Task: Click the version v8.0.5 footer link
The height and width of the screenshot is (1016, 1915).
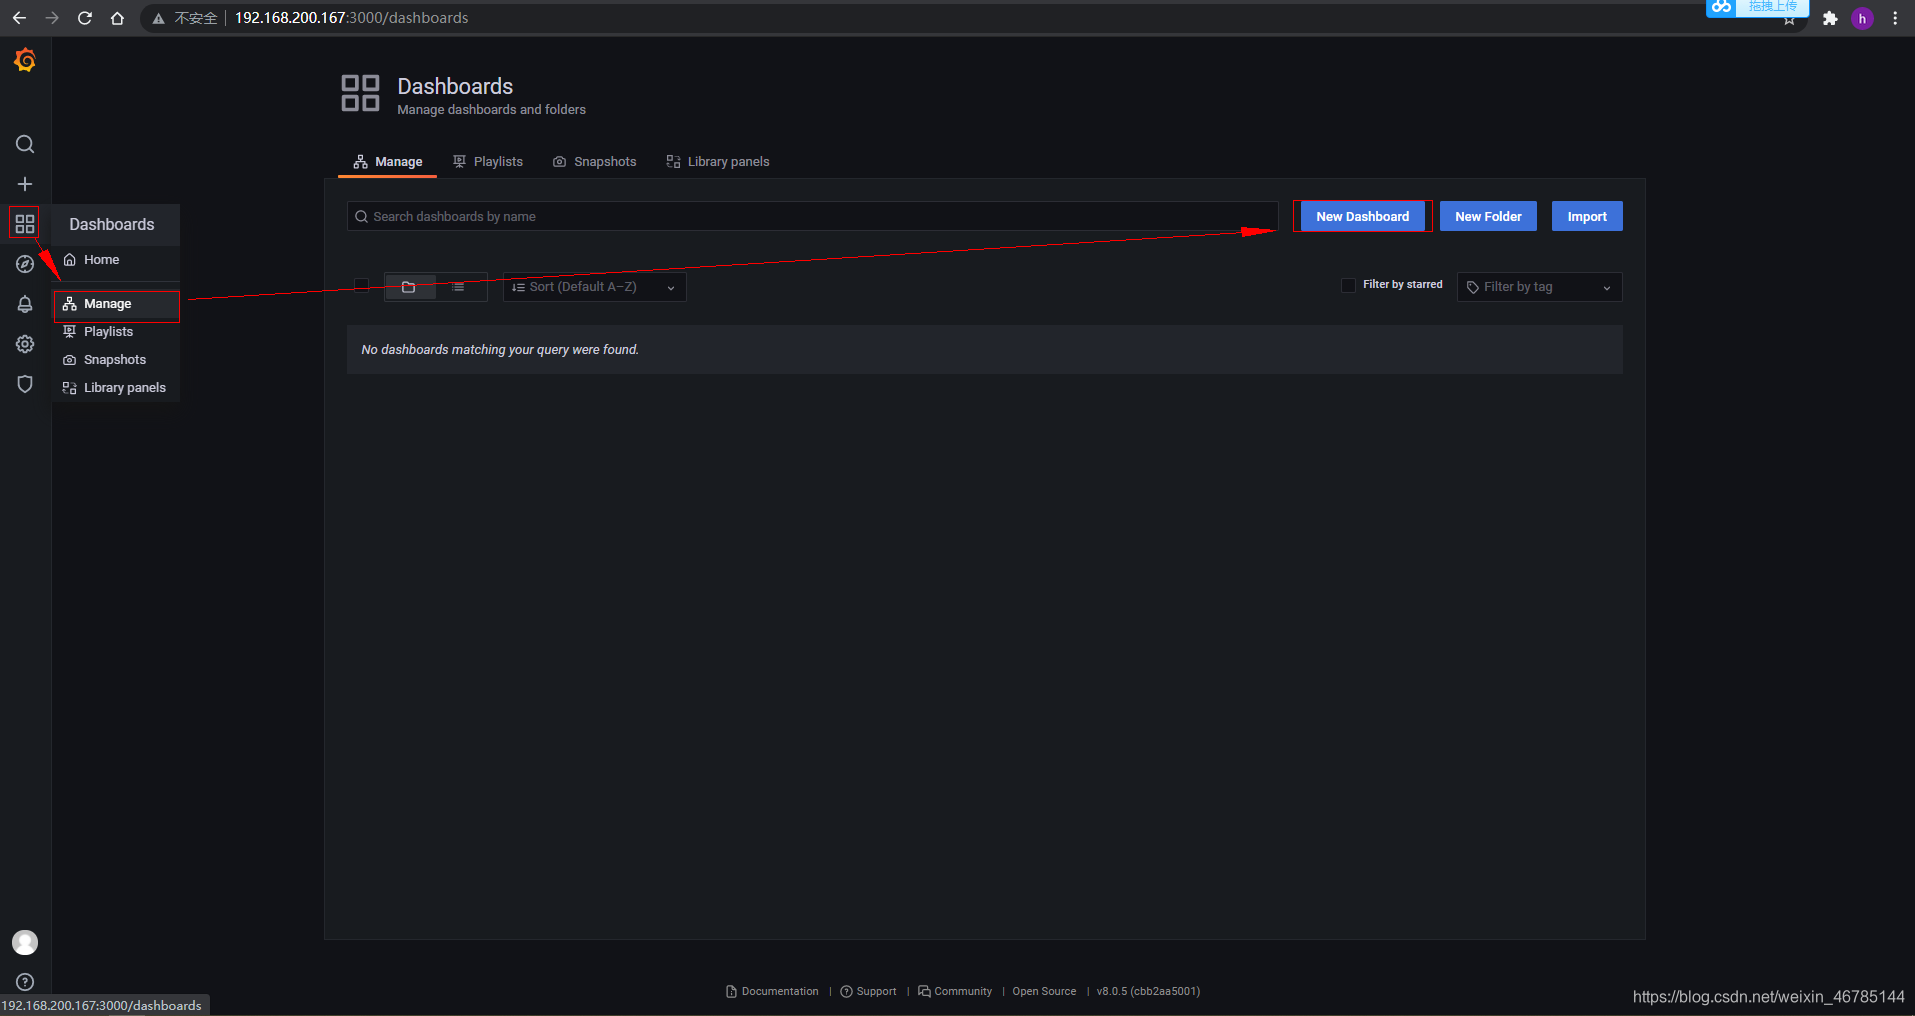Action: [1148, 992]
